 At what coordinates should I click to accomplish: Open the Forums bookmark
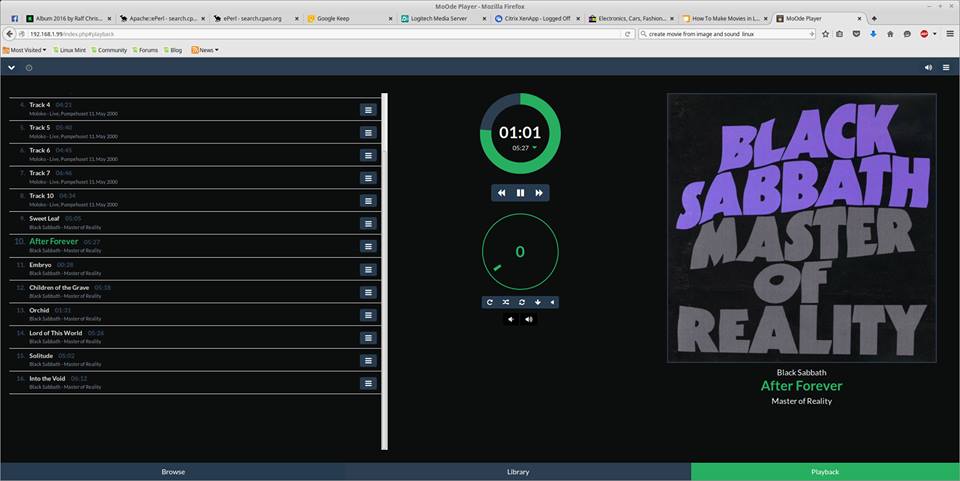[x=144, y=50]
